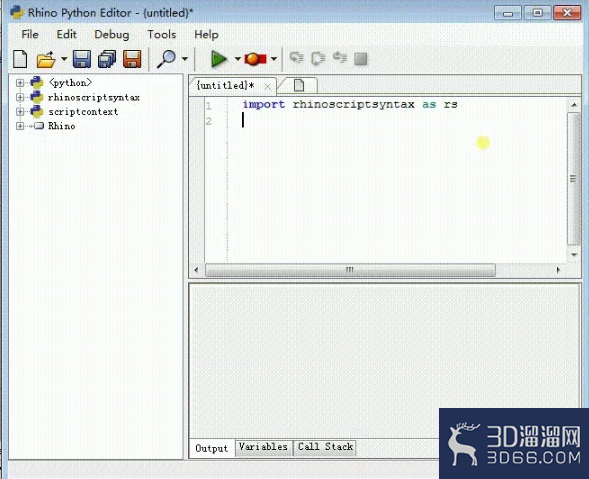The width and height of the screenshot is (589, 479).
Task: Select <python> in module tree
Action: click(70, 83)
